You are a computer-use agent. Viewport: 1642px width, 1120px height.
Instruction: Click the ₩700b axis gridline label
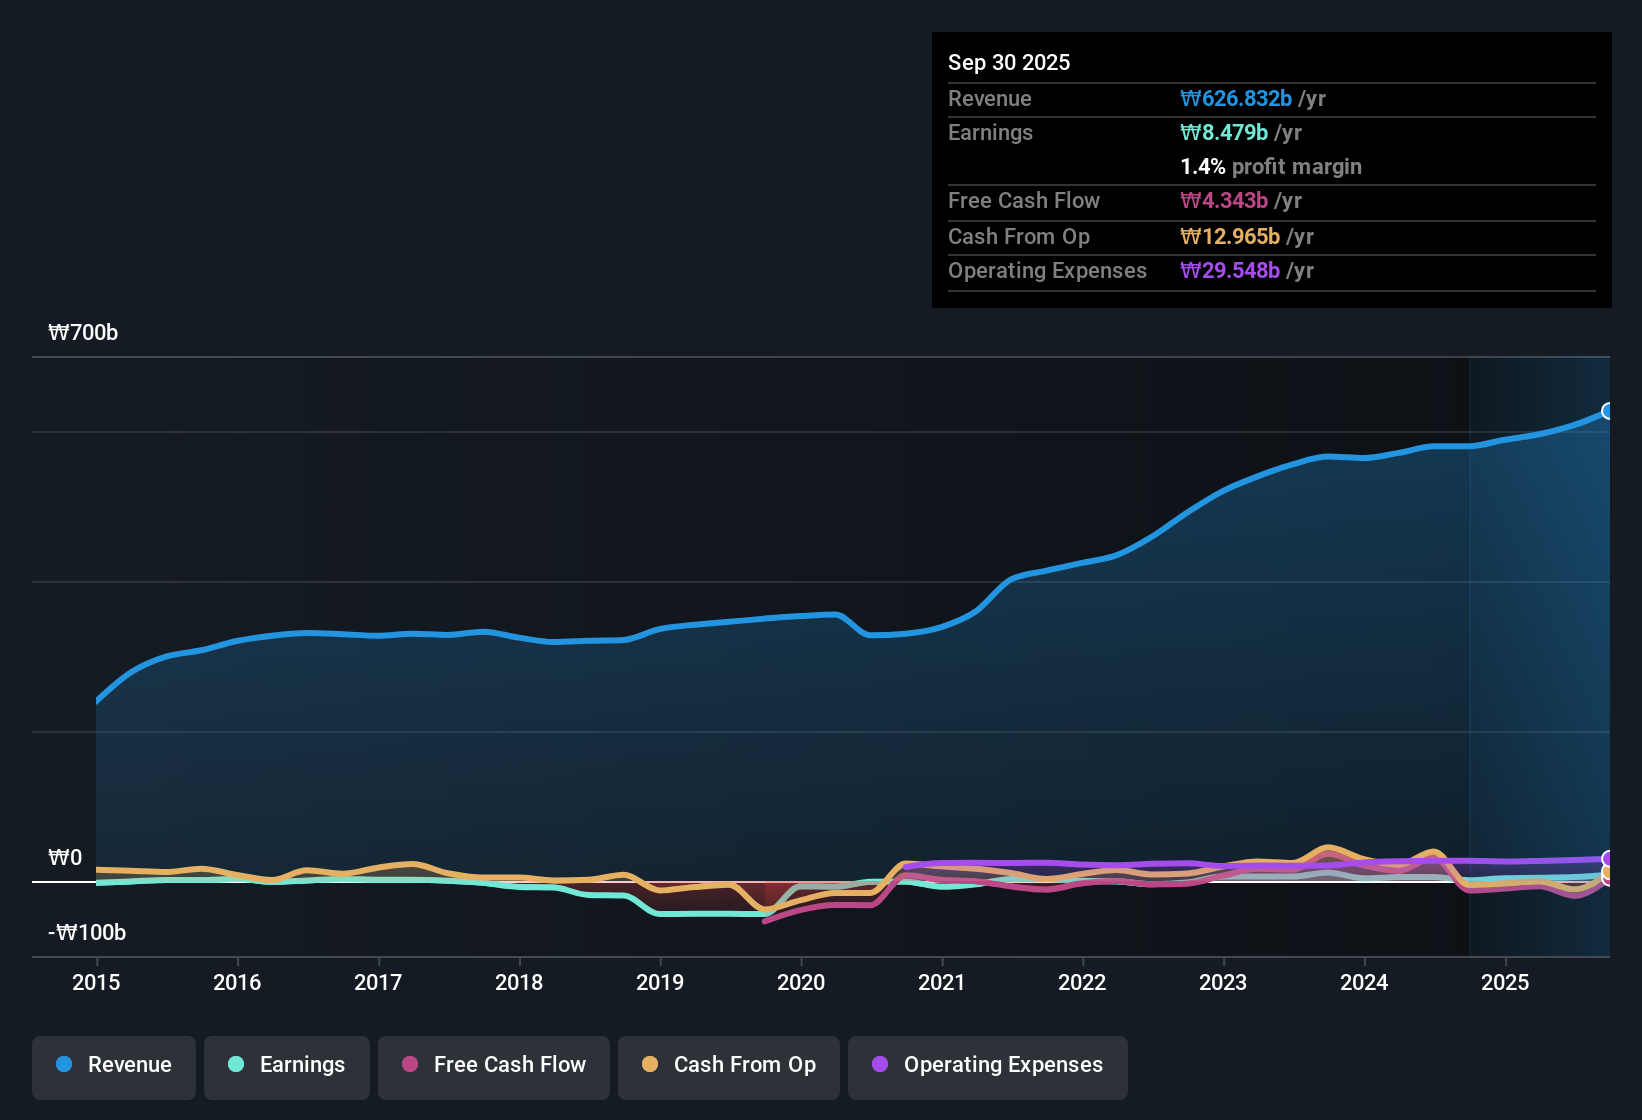coord(84,332)
